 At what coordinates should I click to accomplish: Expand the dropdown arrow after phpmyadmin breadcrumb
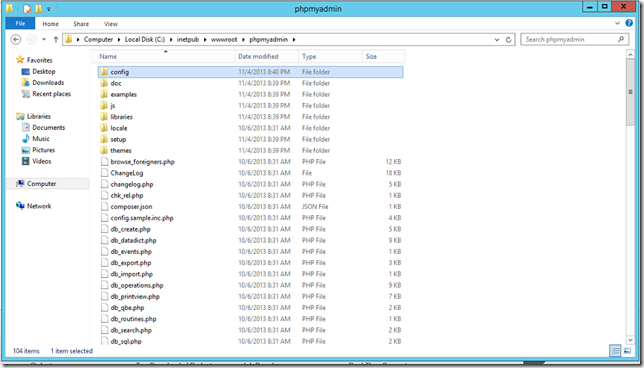coord(294,40)
